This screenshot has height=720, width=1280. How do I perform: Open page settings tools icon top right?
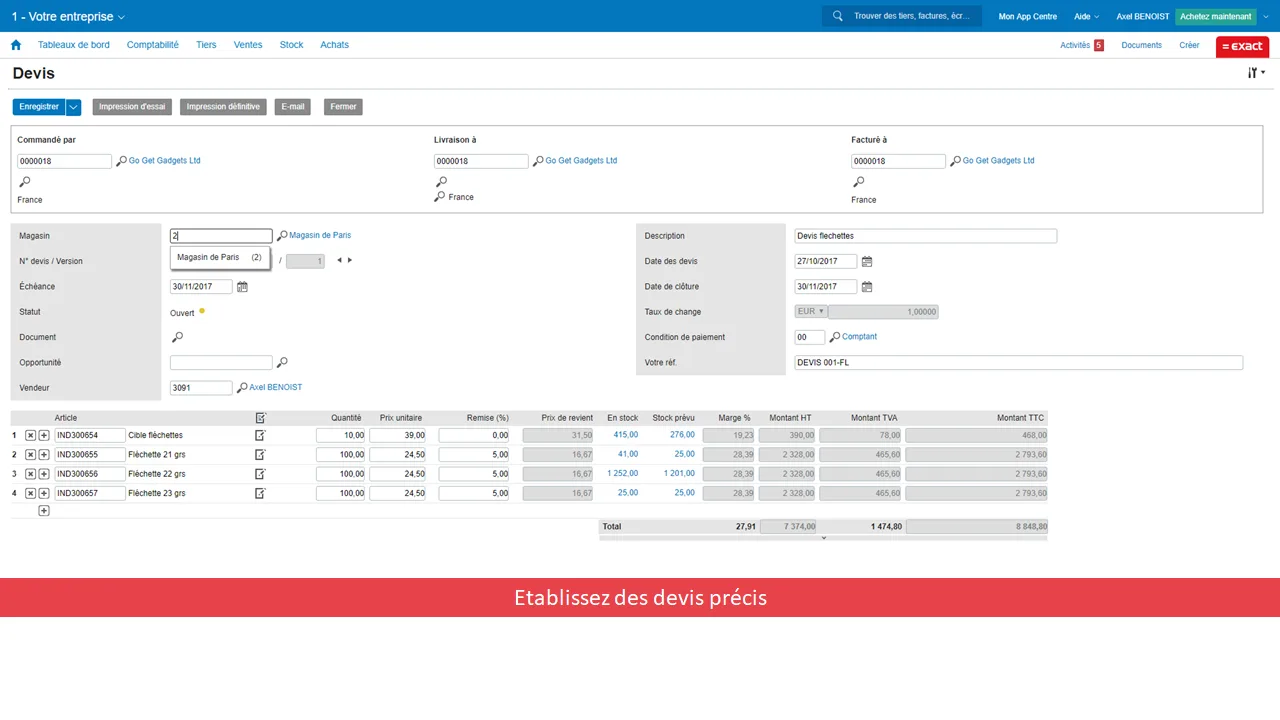pyautogui.click(x=1256, y=73)
